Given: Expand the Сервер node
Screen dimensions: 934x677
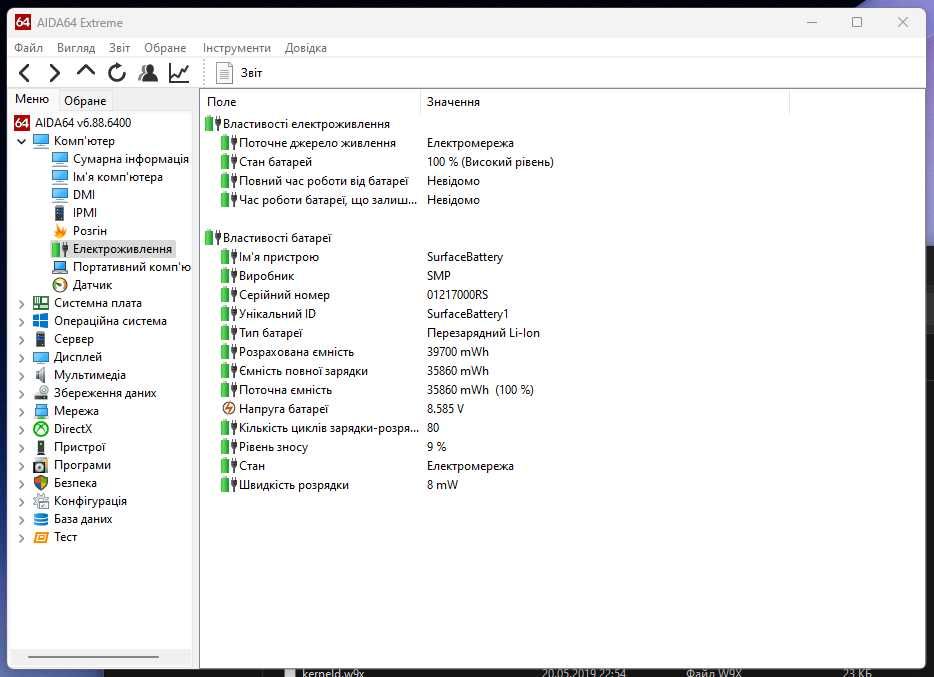Looking at the screenshot, I should (21, 340).
